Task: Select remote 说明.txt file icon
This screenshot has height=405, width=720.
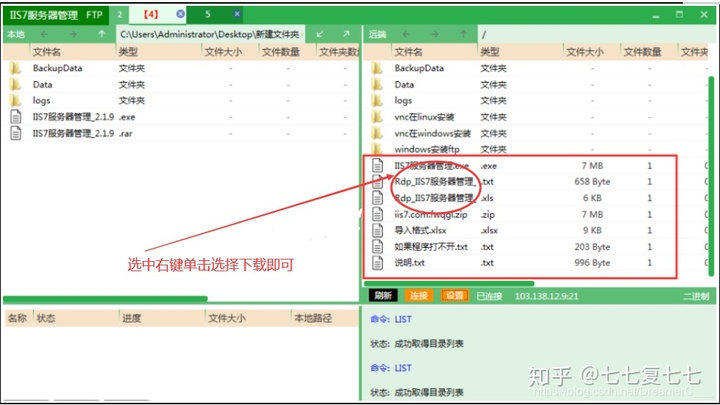Action: [377, 263]
